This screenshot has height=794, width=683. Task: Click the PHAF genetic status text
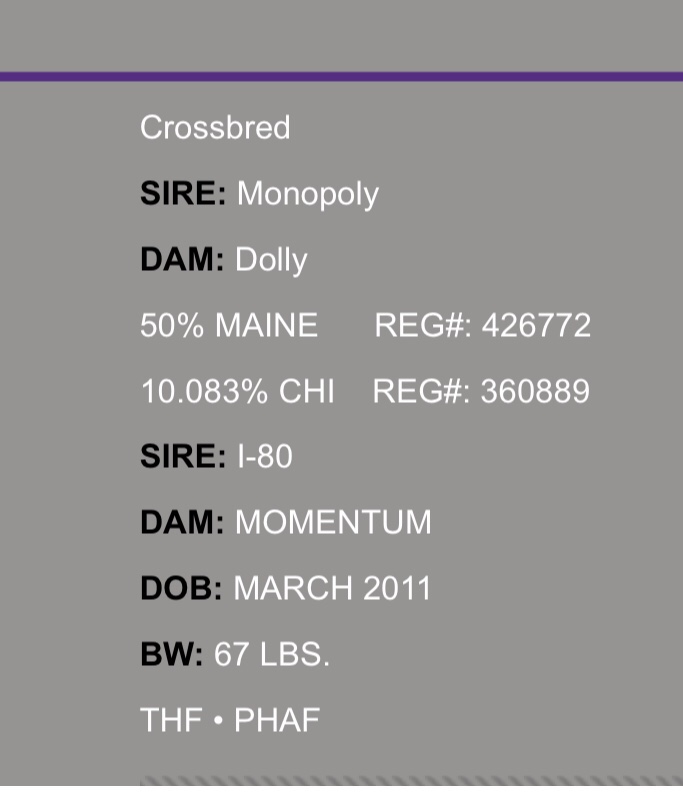point(277,720)
